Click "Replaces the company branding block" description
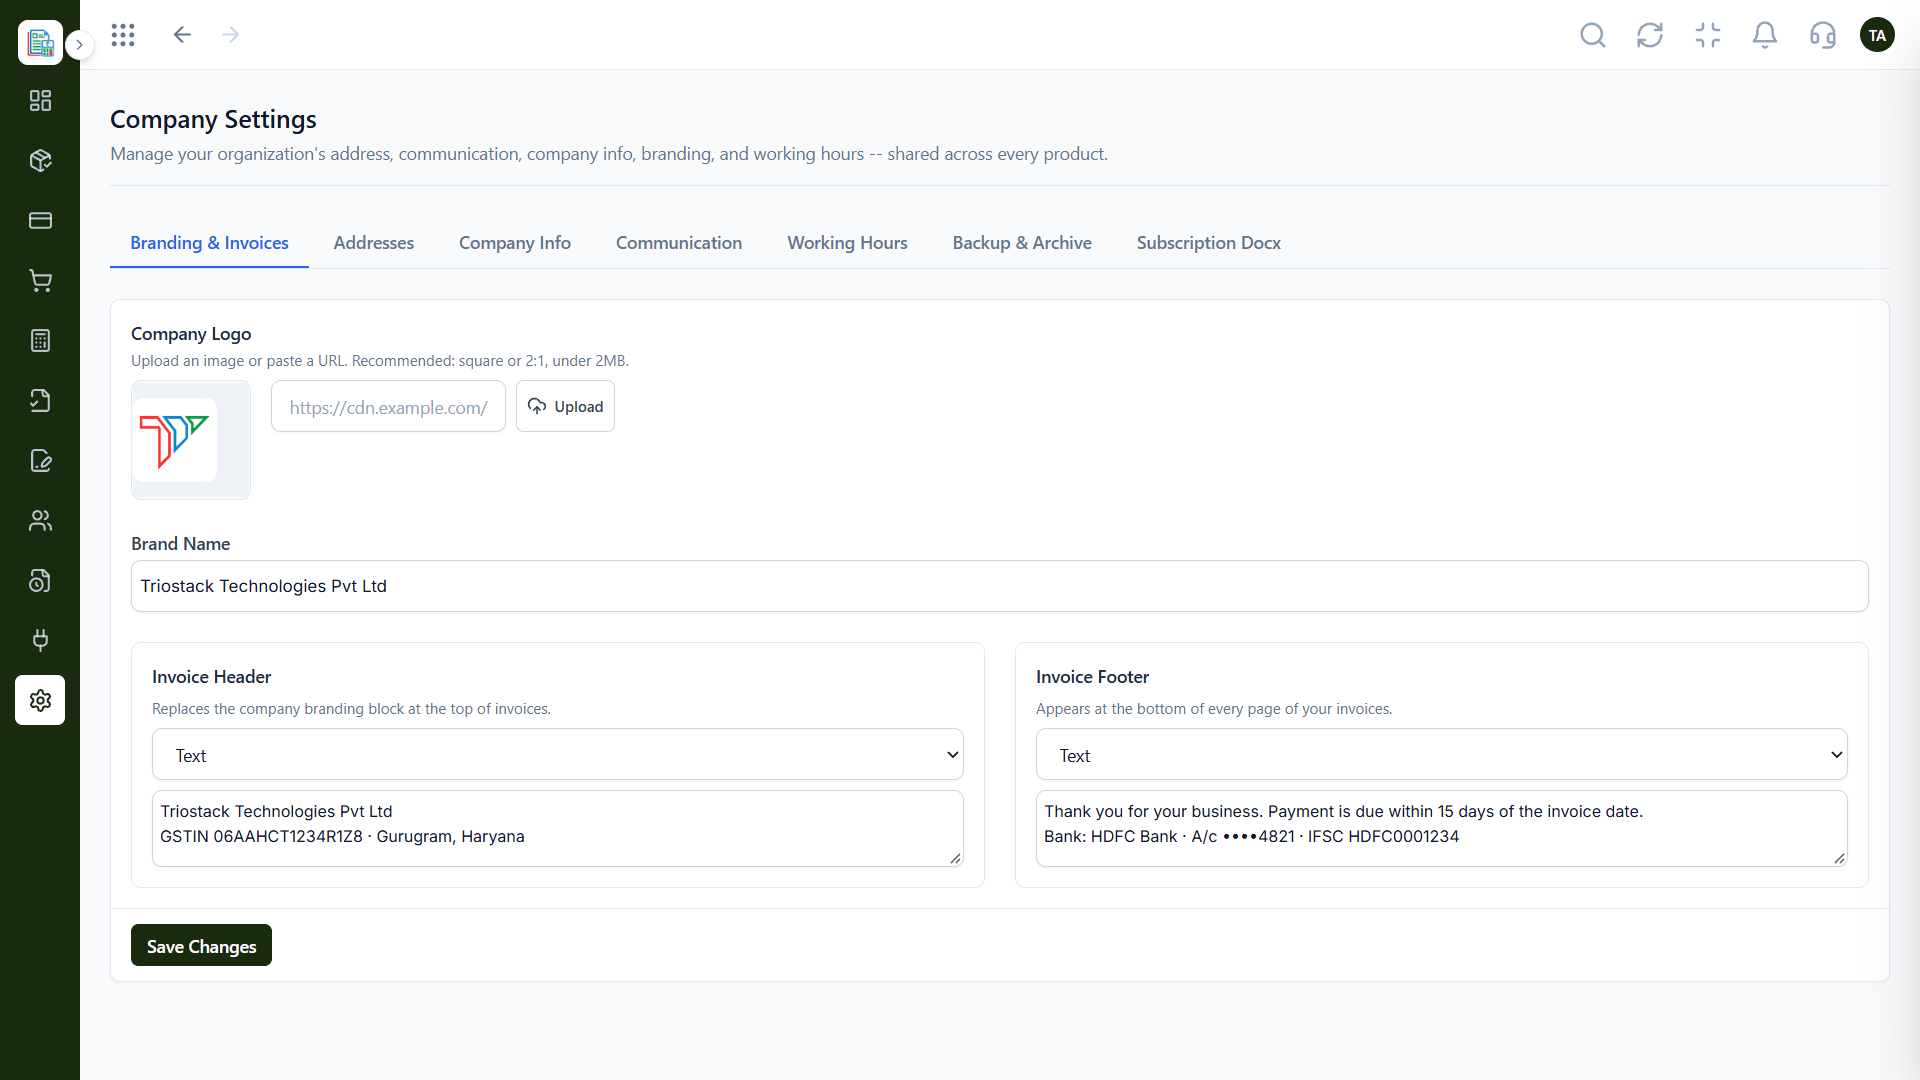The height and width of the screenshot is (1080, 1920). (351, 709)
